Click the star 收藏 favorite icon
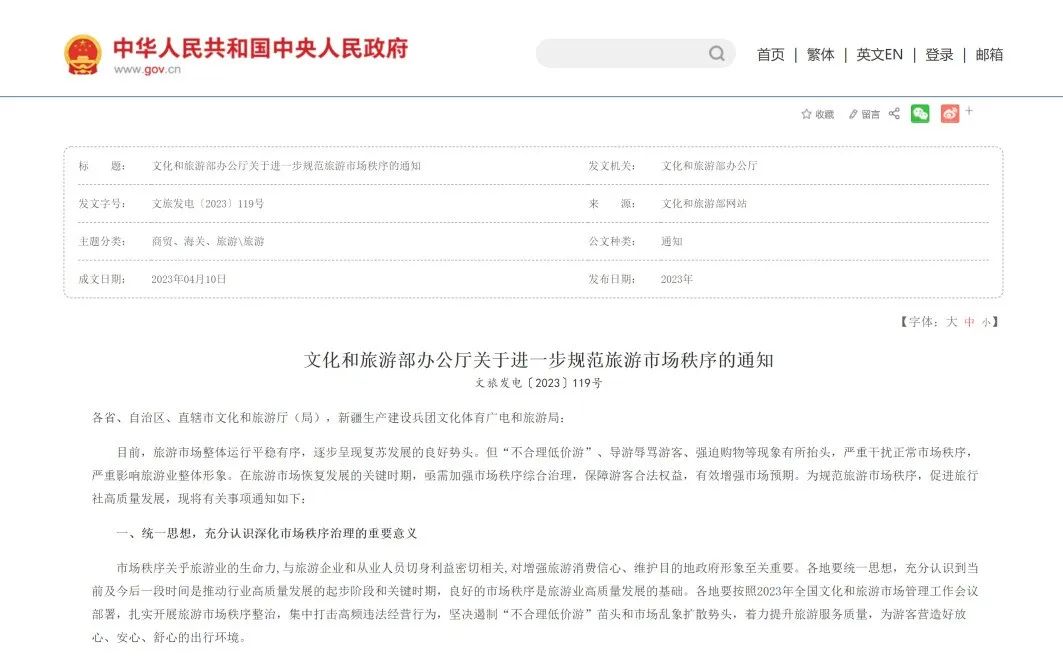This screenshot has height=659, width=1063. click(807, 114)
